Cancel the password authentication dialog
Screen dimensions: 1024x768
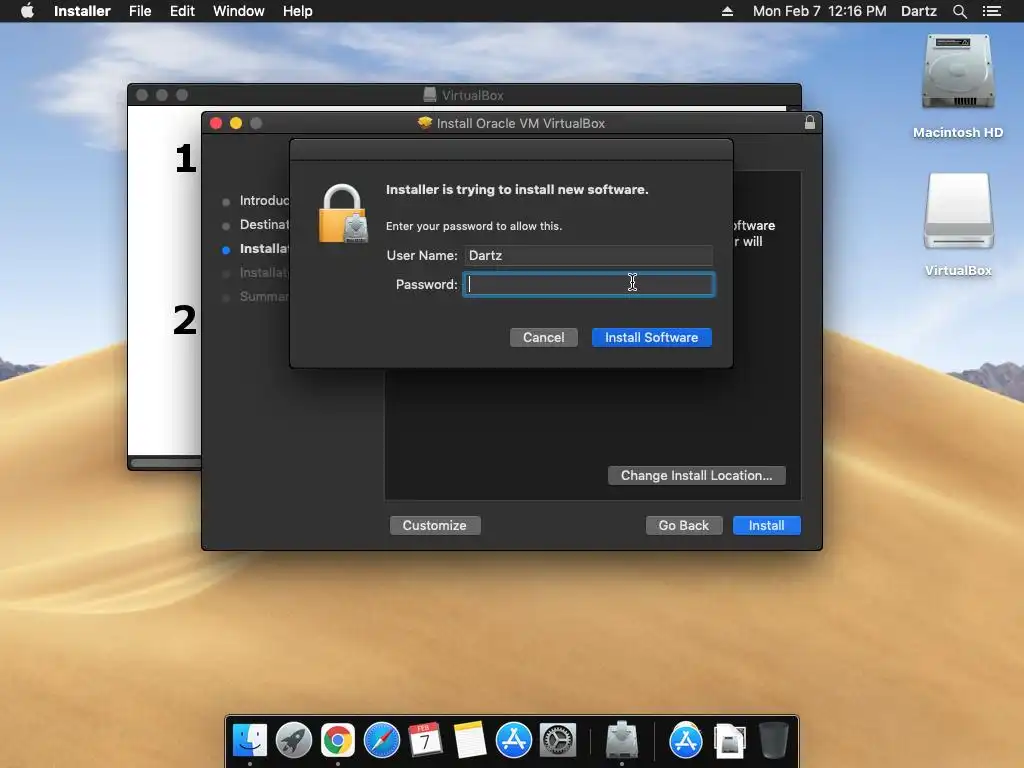[543, 338]
